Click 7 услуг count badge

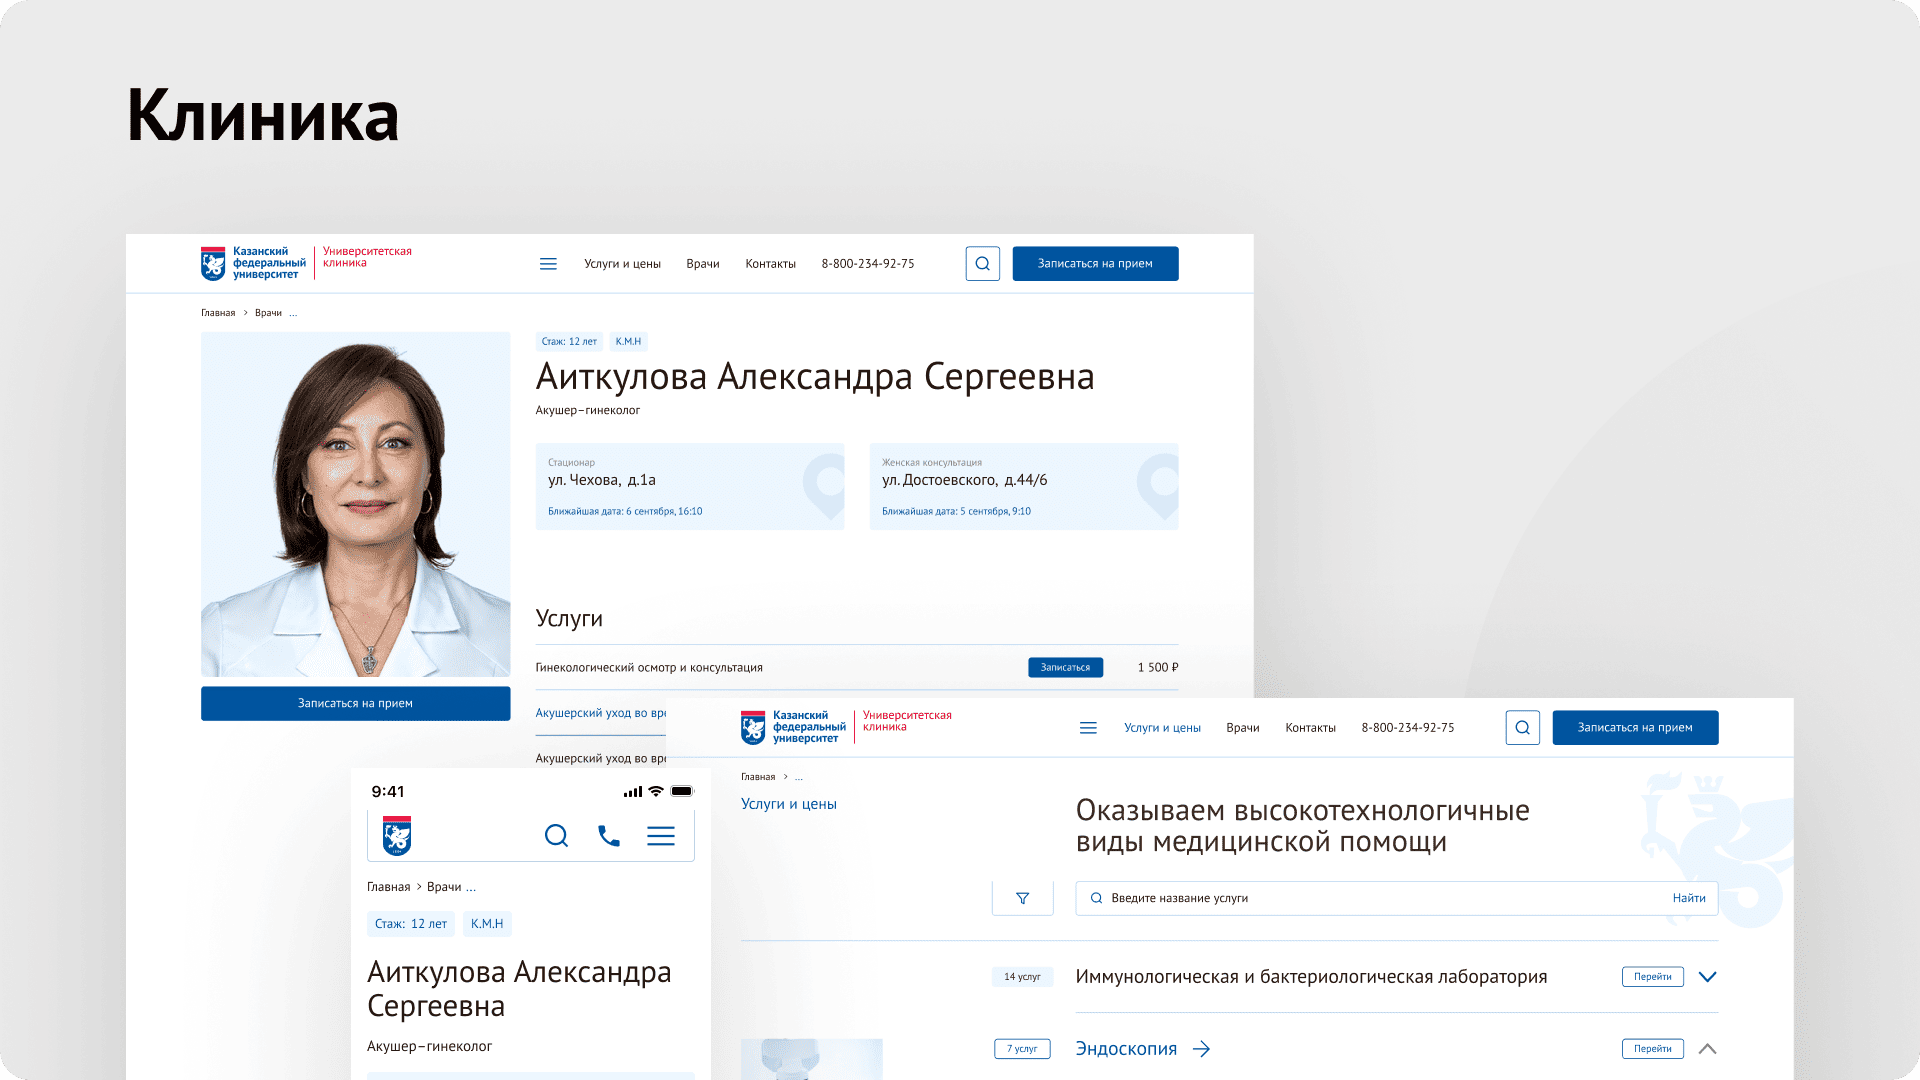pyautogui.click(x=1022, y=1049)
